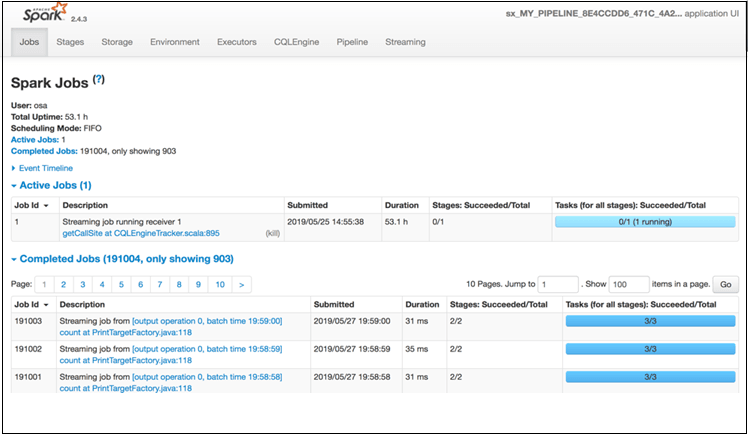Kill the active streaming job 1
748x436 pixels.
coord(273,233)
